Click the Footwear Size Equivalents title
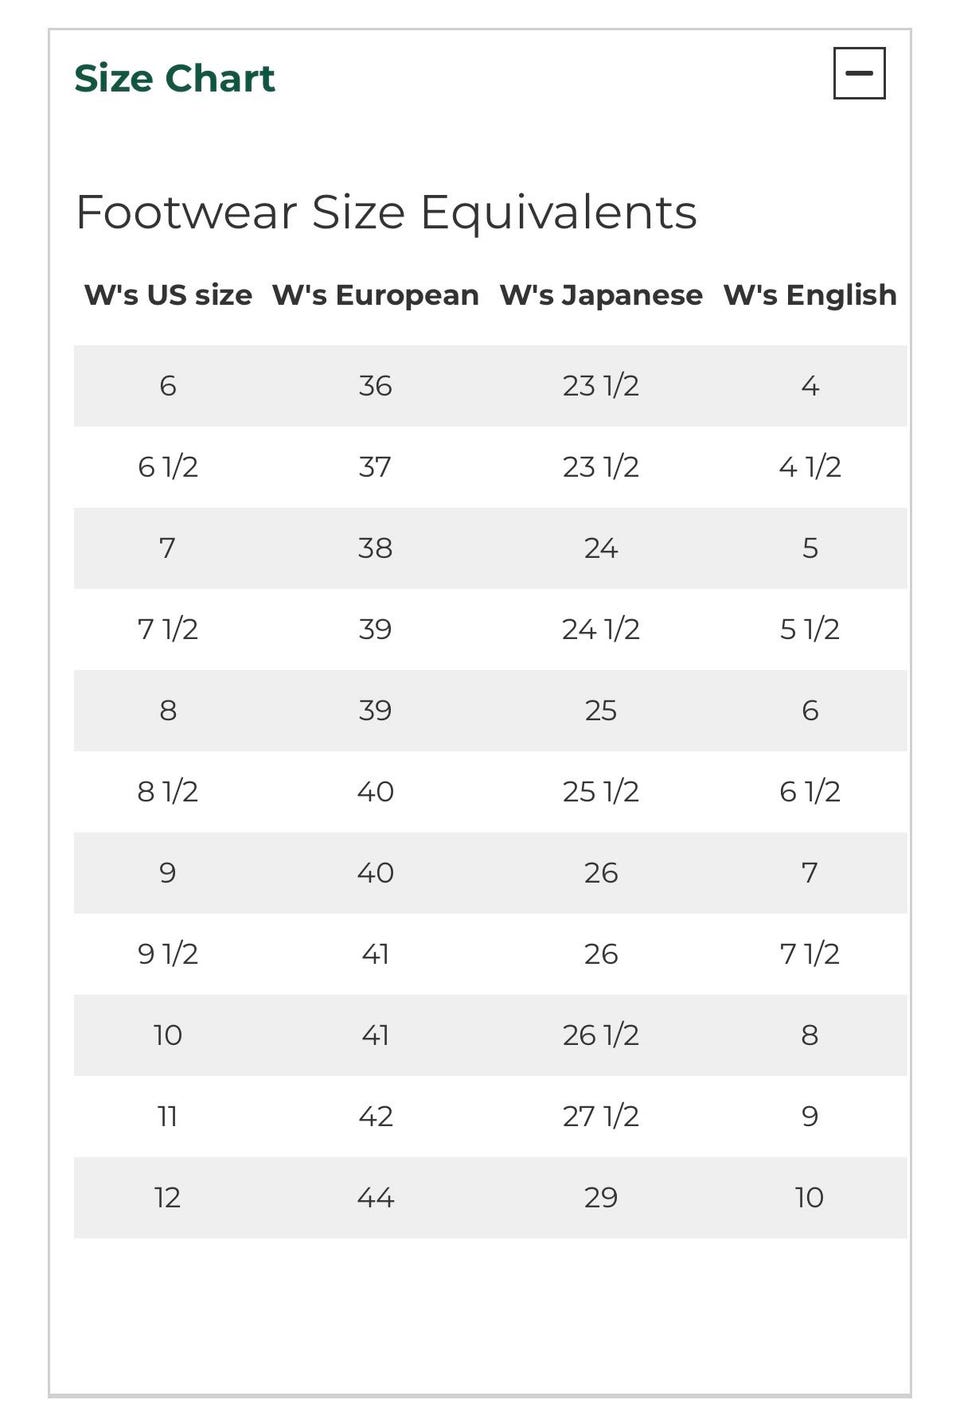The image size is (960, 1427). point(386,212)
